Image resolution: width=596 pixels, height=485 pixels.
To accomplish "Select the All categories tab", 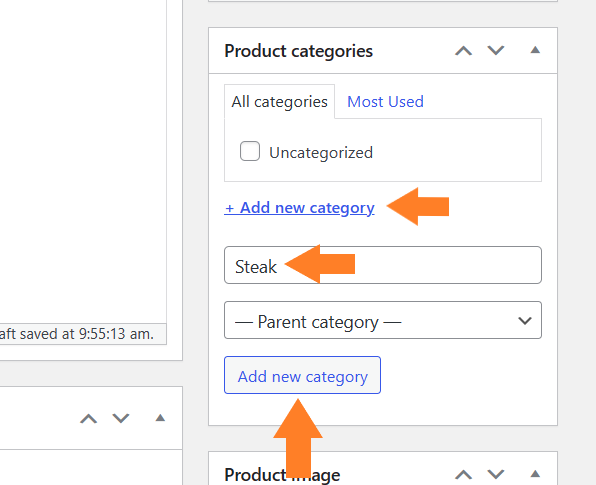I will point(279,101).
